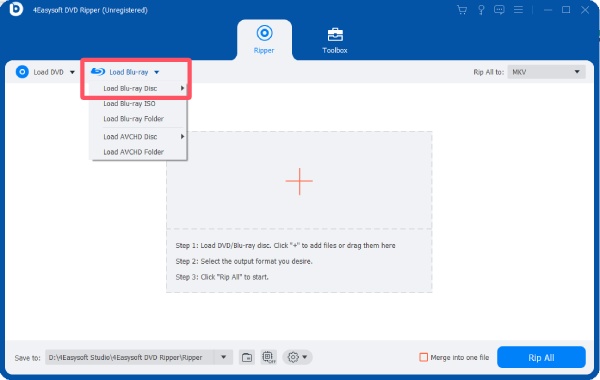The width and height of the screenshot is (600, 380).
Task: Open the shopping cart purchase icon
Action: (462, 10)
